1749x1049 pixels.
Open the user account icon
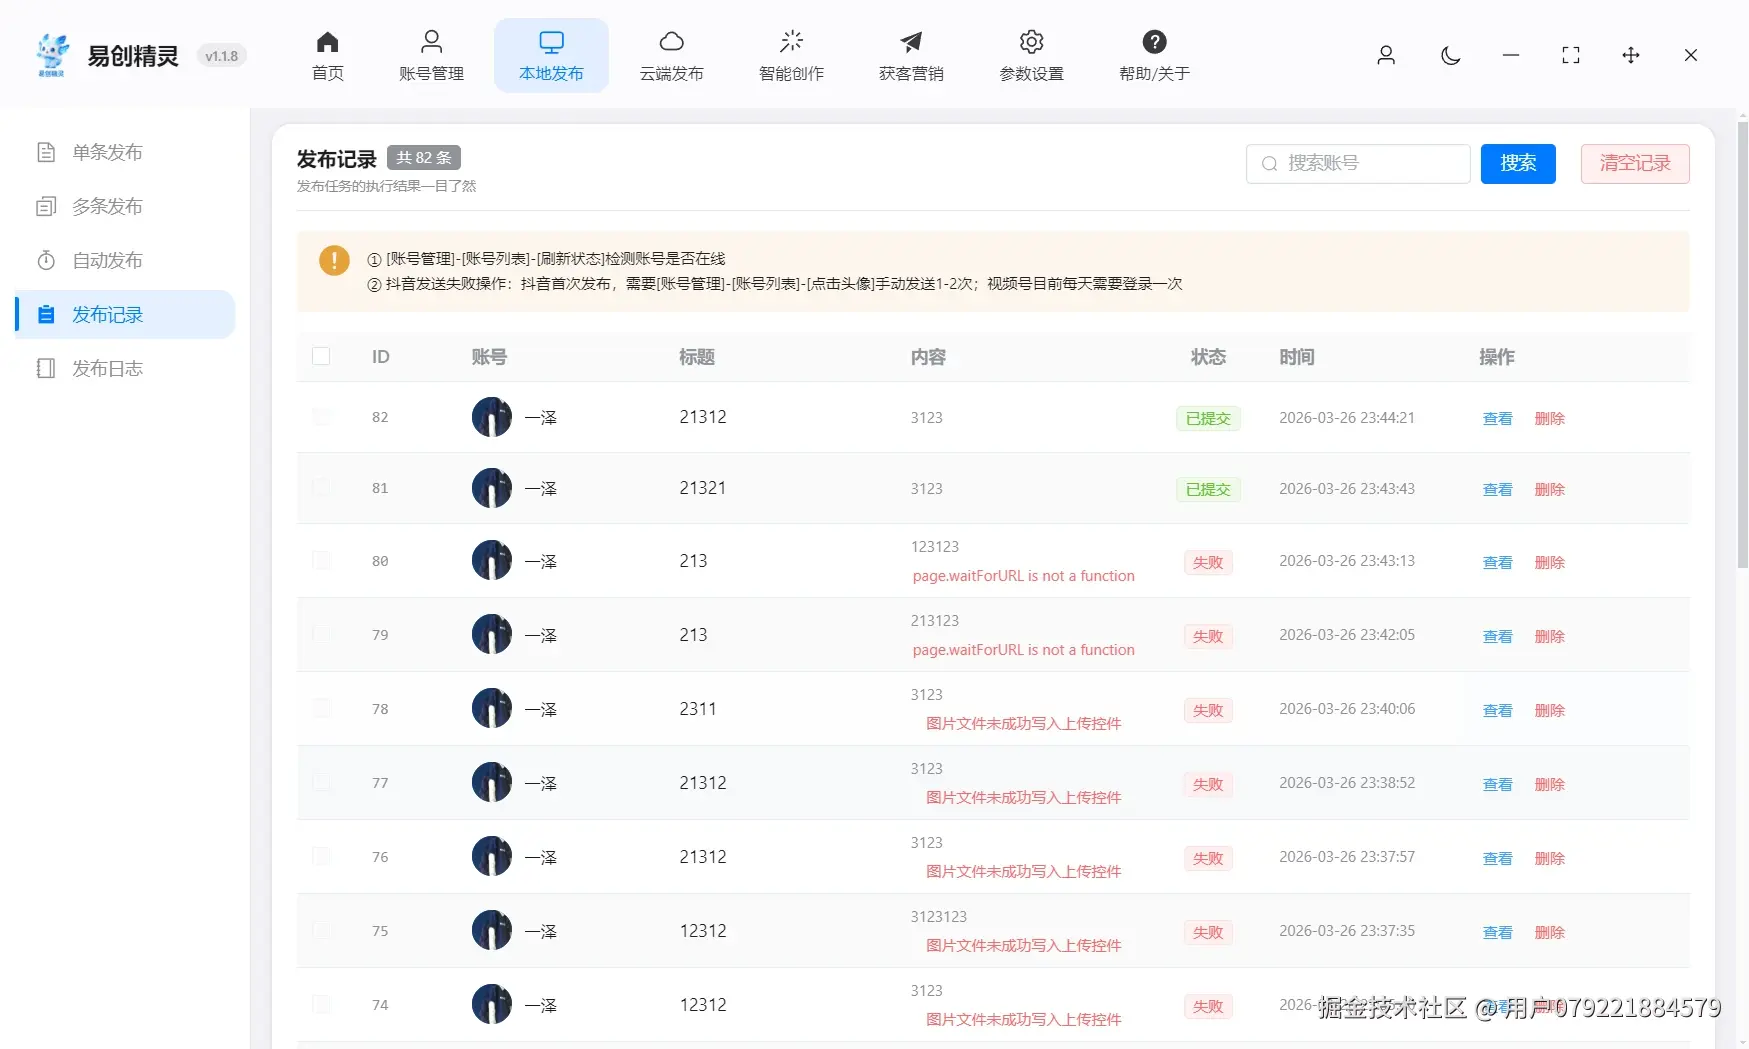(1386, 56)
